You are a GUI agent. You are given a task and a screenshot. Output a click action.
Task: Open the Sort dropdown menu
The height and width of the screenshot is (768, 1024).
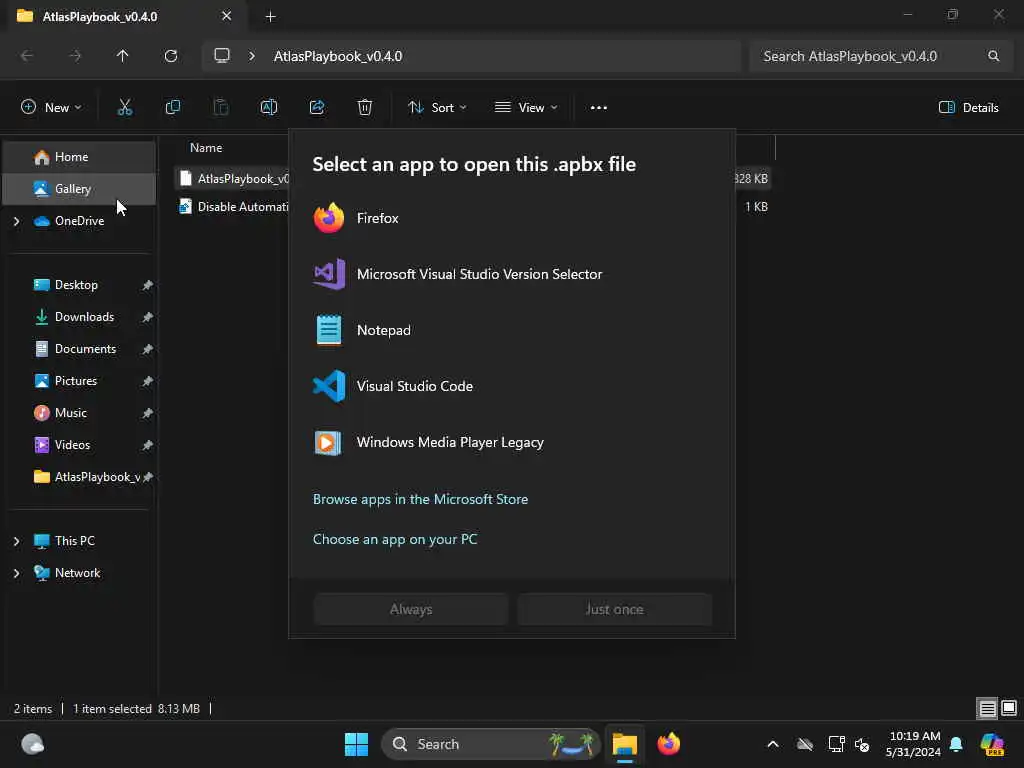point(438,108)
